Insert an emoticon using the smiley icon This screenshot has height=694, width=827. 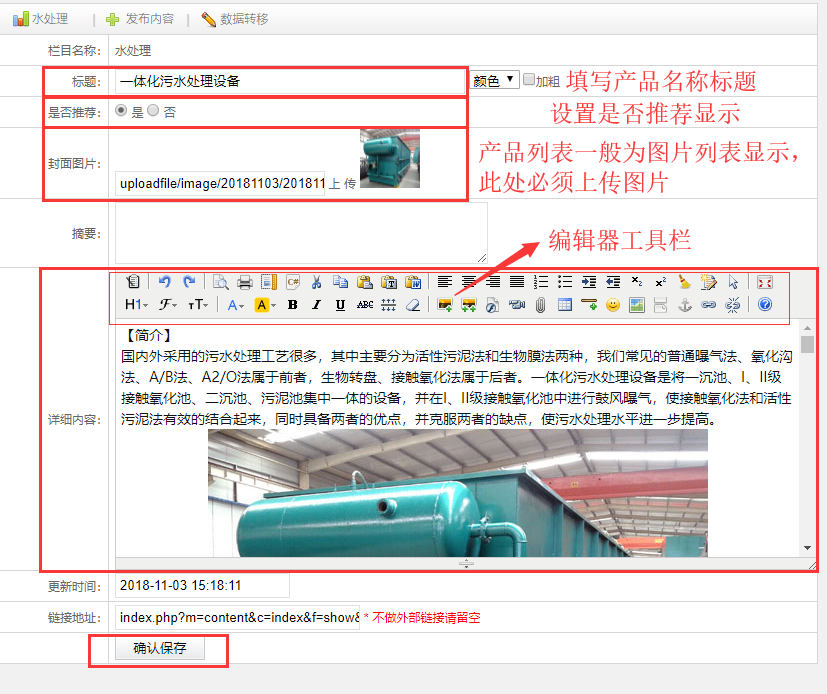point(613,305)
